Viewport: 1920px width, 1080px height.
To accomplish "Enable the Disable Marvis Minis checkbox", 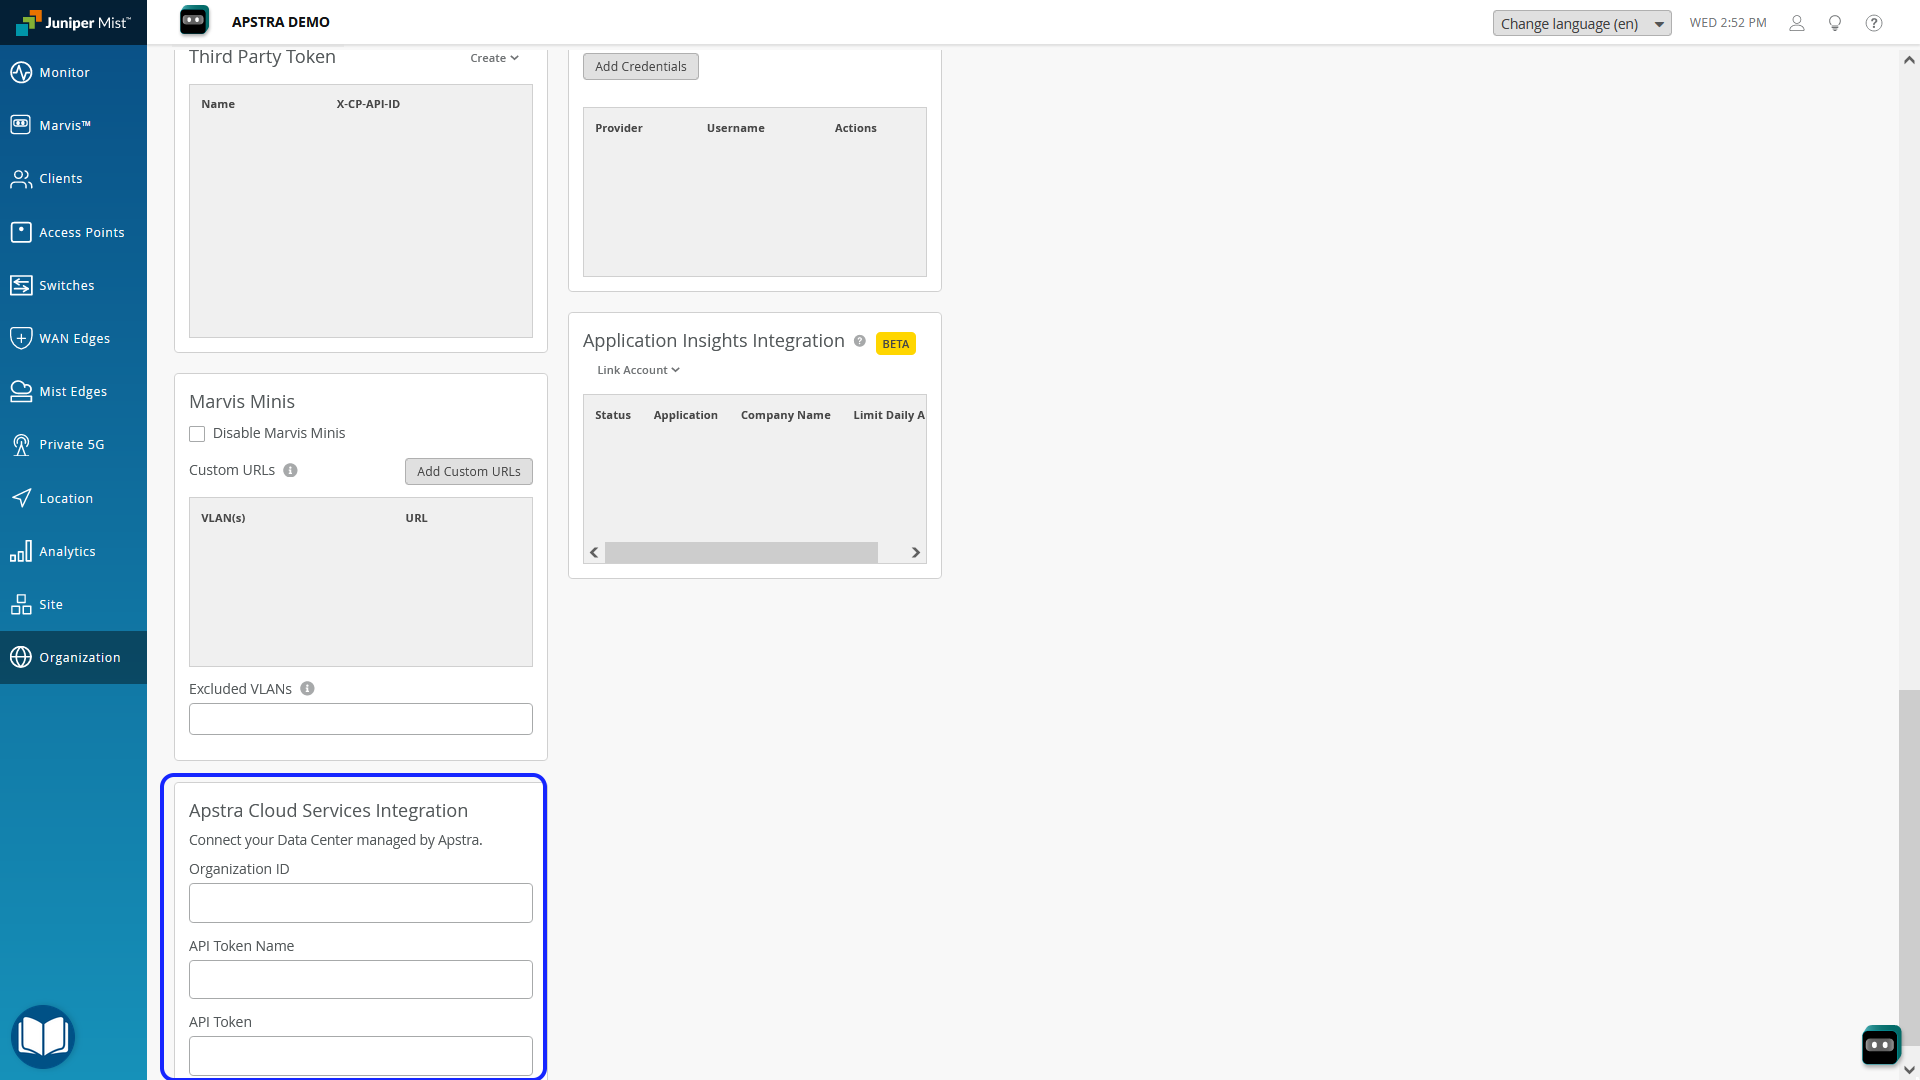I will point(197,434).
